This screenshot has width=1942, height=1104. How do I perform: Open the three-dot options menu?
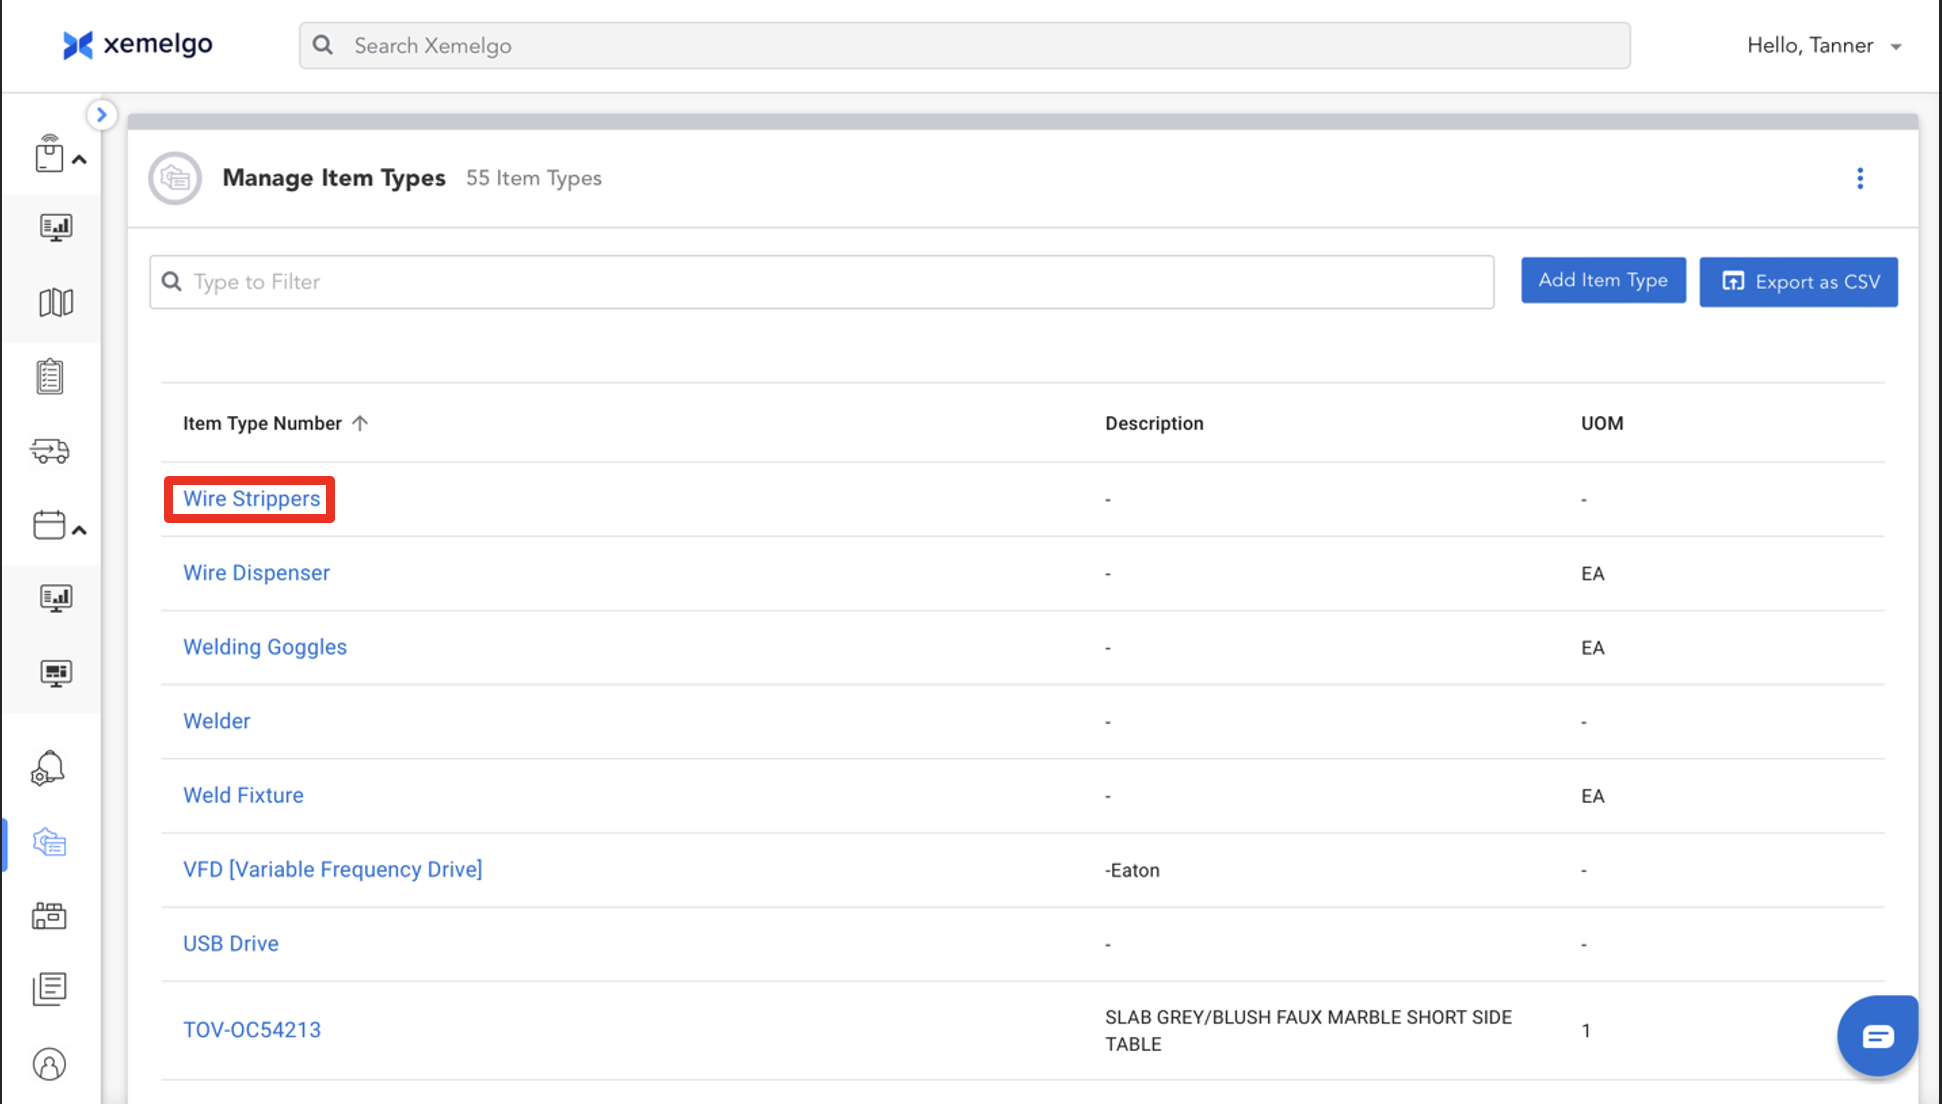point(1860,178)
